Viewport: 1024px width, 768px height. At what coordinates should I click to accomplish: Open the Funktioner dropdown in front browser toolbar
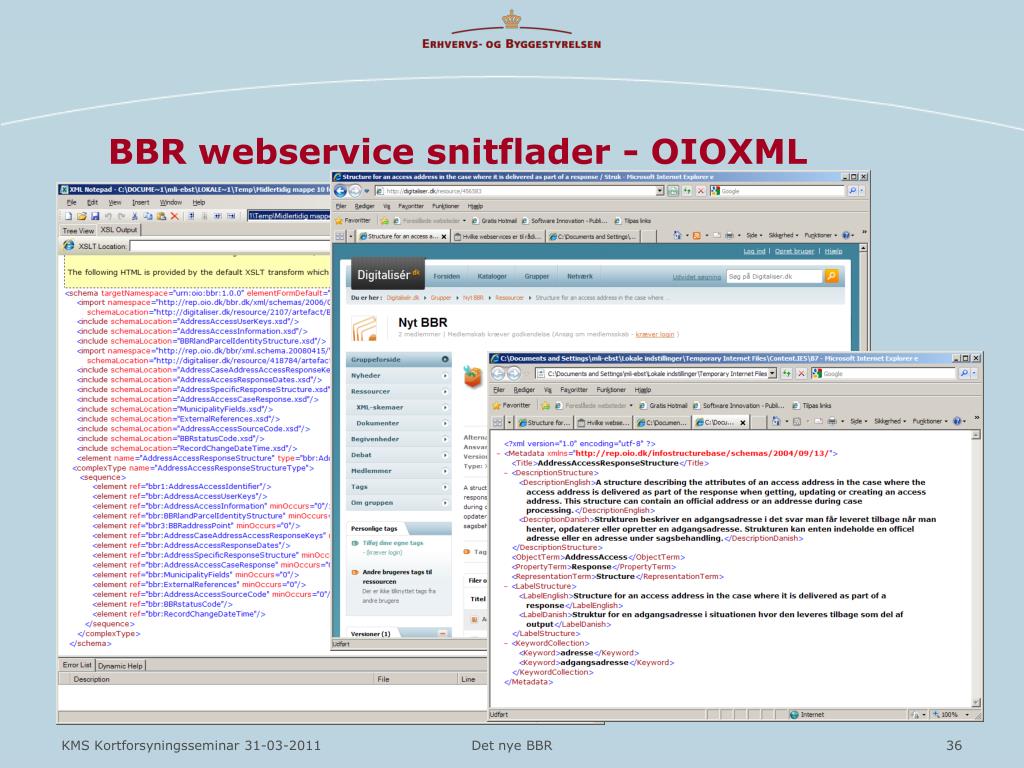point(930,421)
